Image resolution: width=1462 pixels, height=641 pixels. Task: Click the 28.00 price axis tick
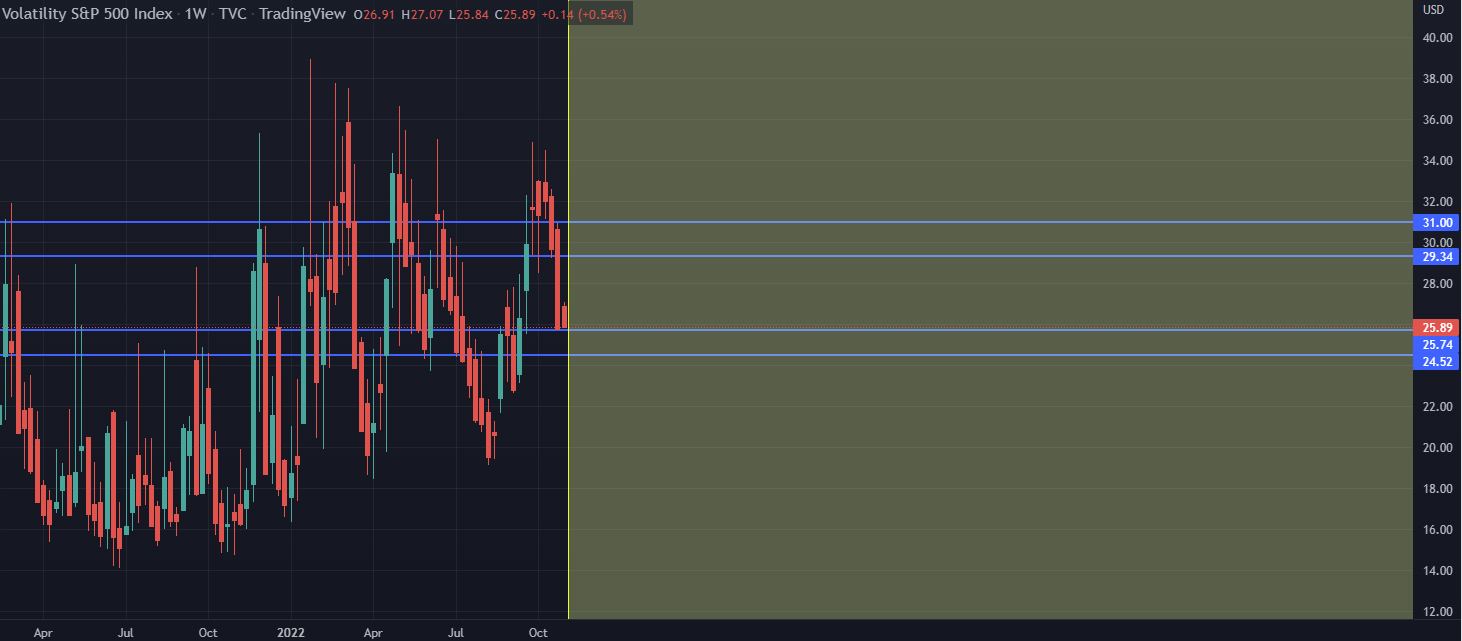pos(1437,284)
